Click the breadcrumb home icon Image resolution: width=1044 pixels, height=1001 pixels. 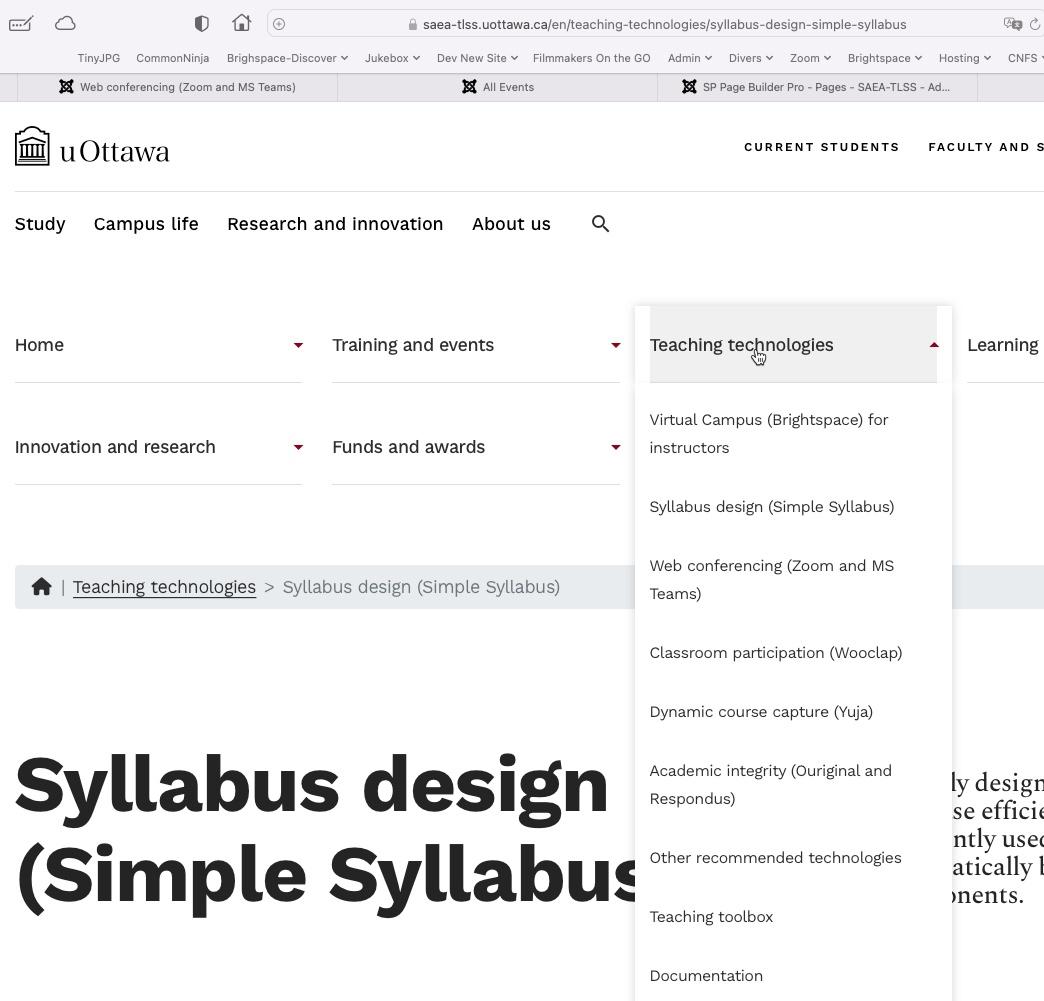coord(41,587)
